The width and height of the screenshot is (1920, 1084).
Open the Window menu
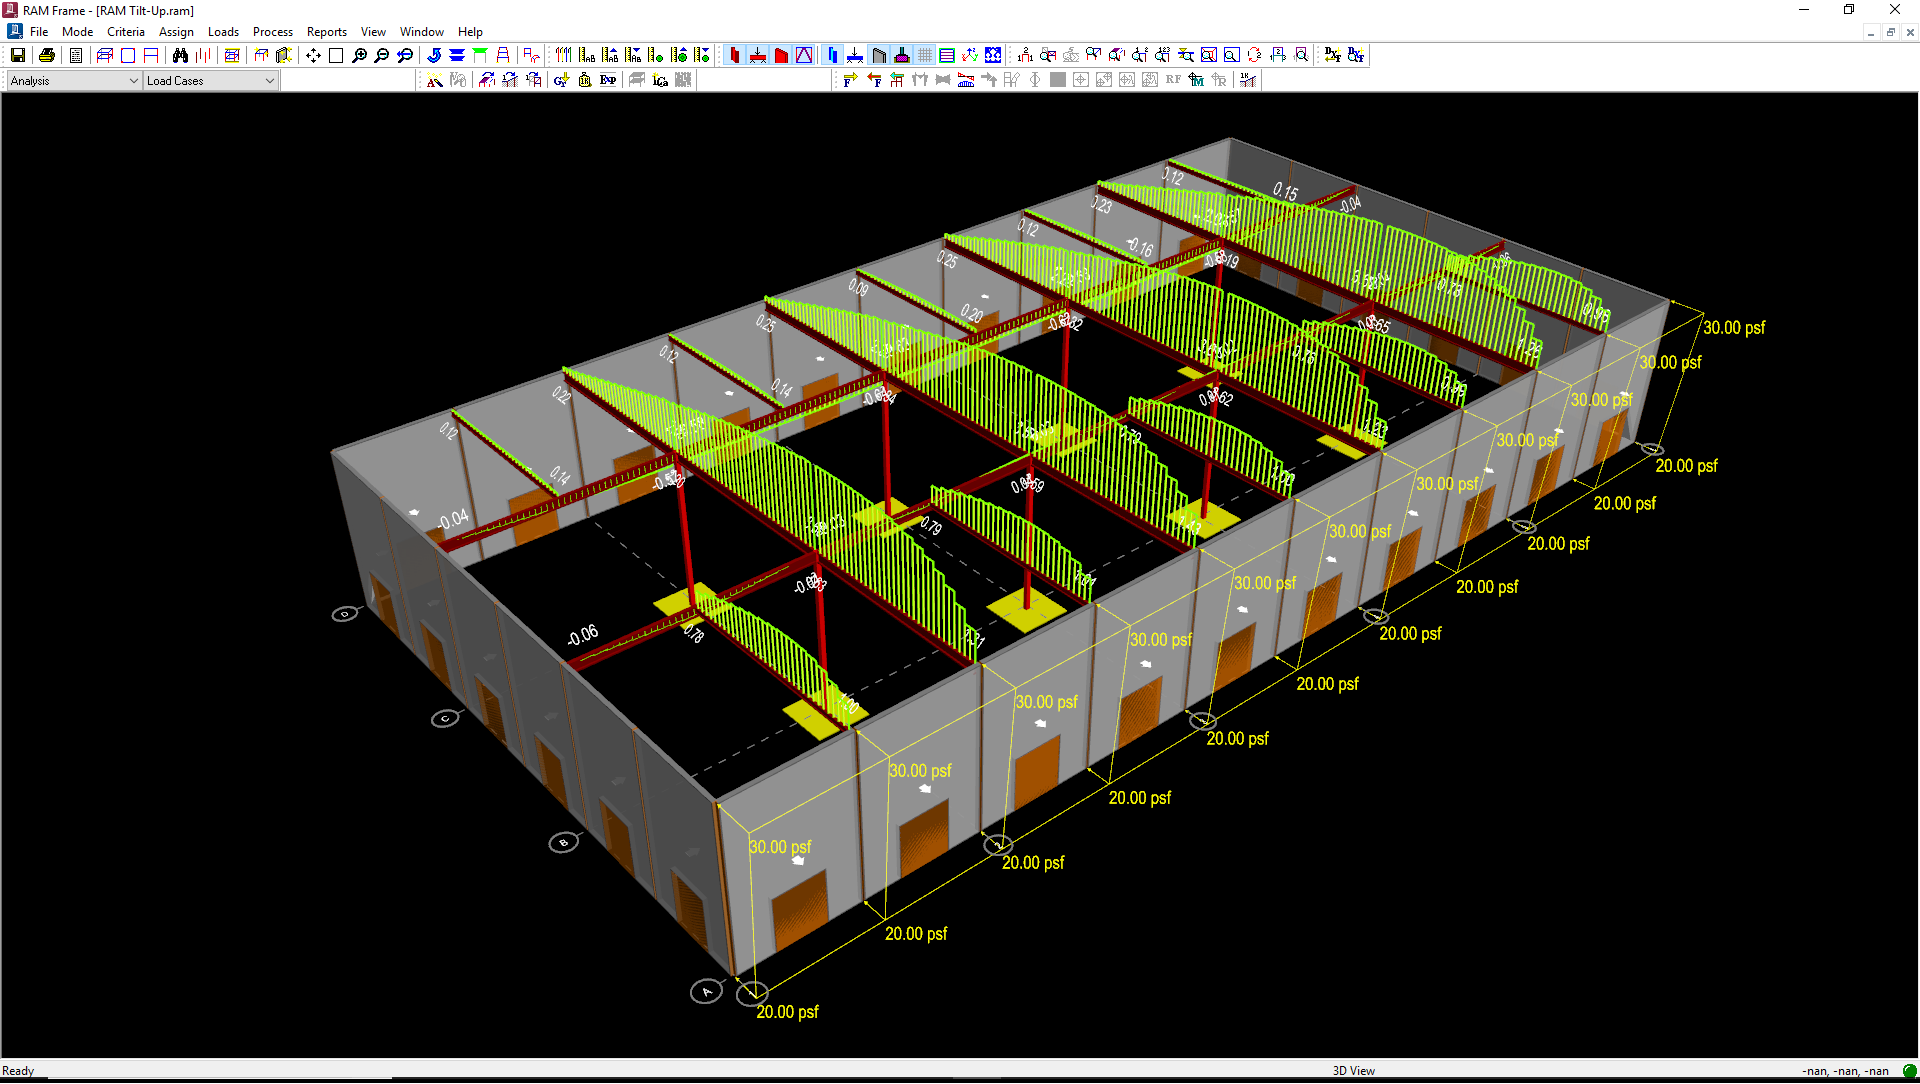[x=422, y=32]
